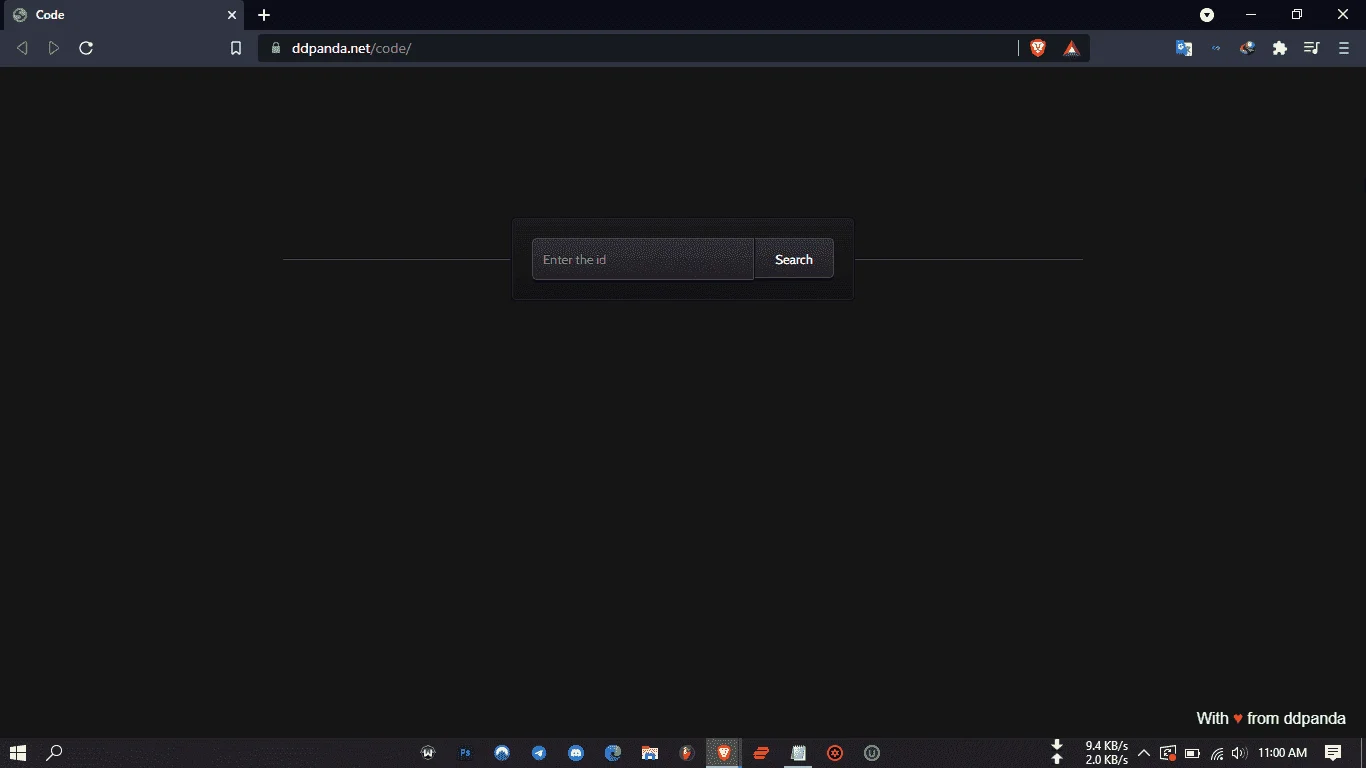Open the 11:00 AM clock
Screen dimensions: 1366x768
1282,753
